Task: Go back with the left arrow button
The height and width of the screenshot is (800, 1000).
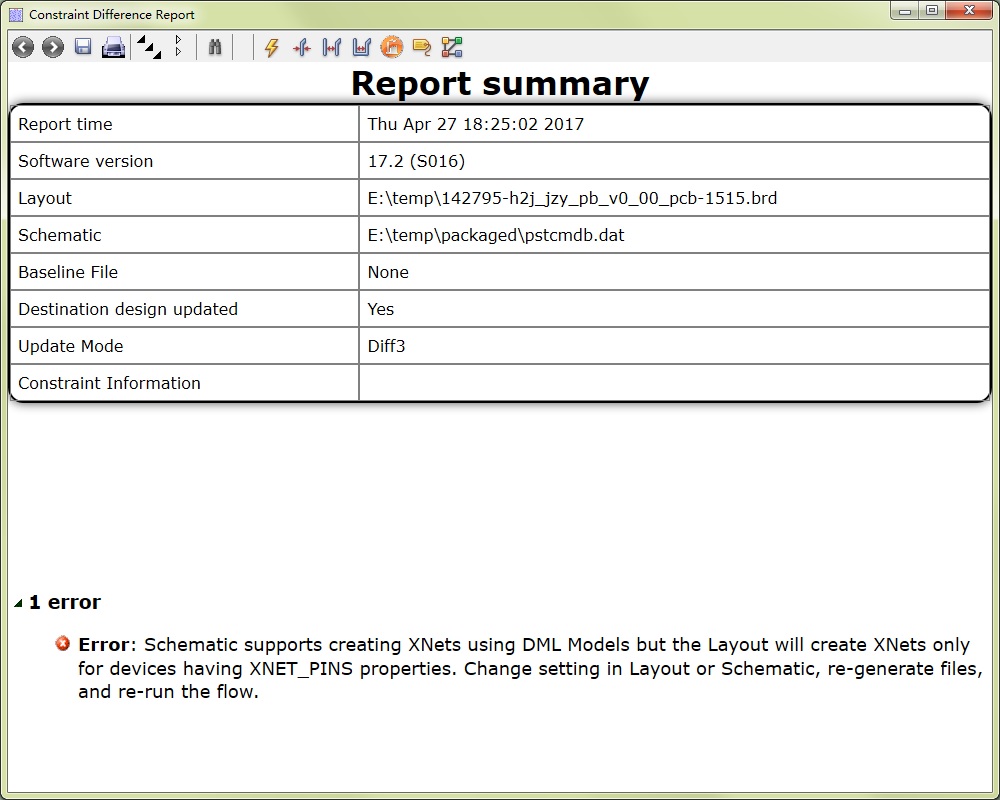Action: tap(23, 47)
